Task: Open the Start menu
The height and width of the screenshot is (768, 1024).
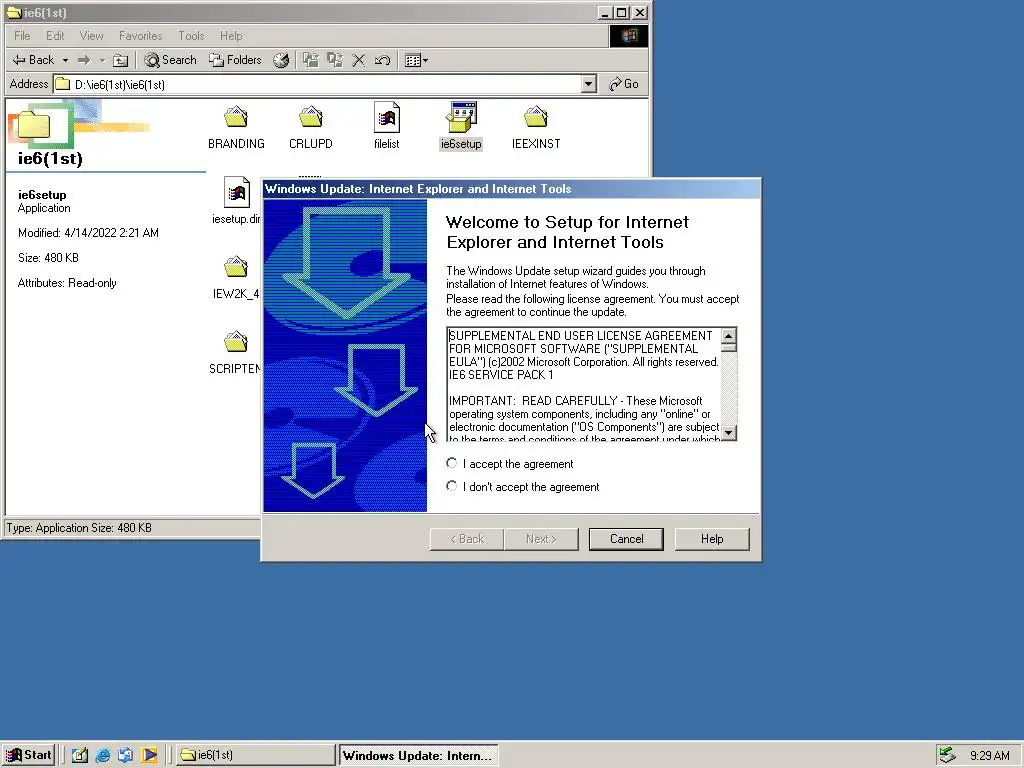Action: click(29, 755)
